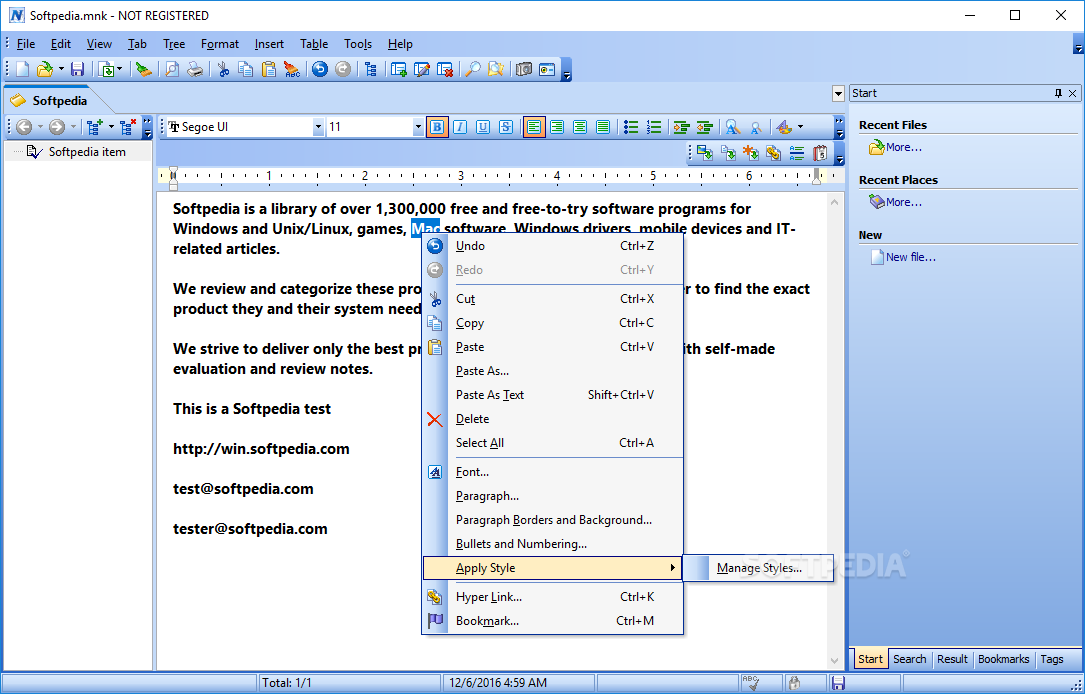Click the edit item pencil toolbar icon
Screen dimensions: 1085x694
pos(421,69)
